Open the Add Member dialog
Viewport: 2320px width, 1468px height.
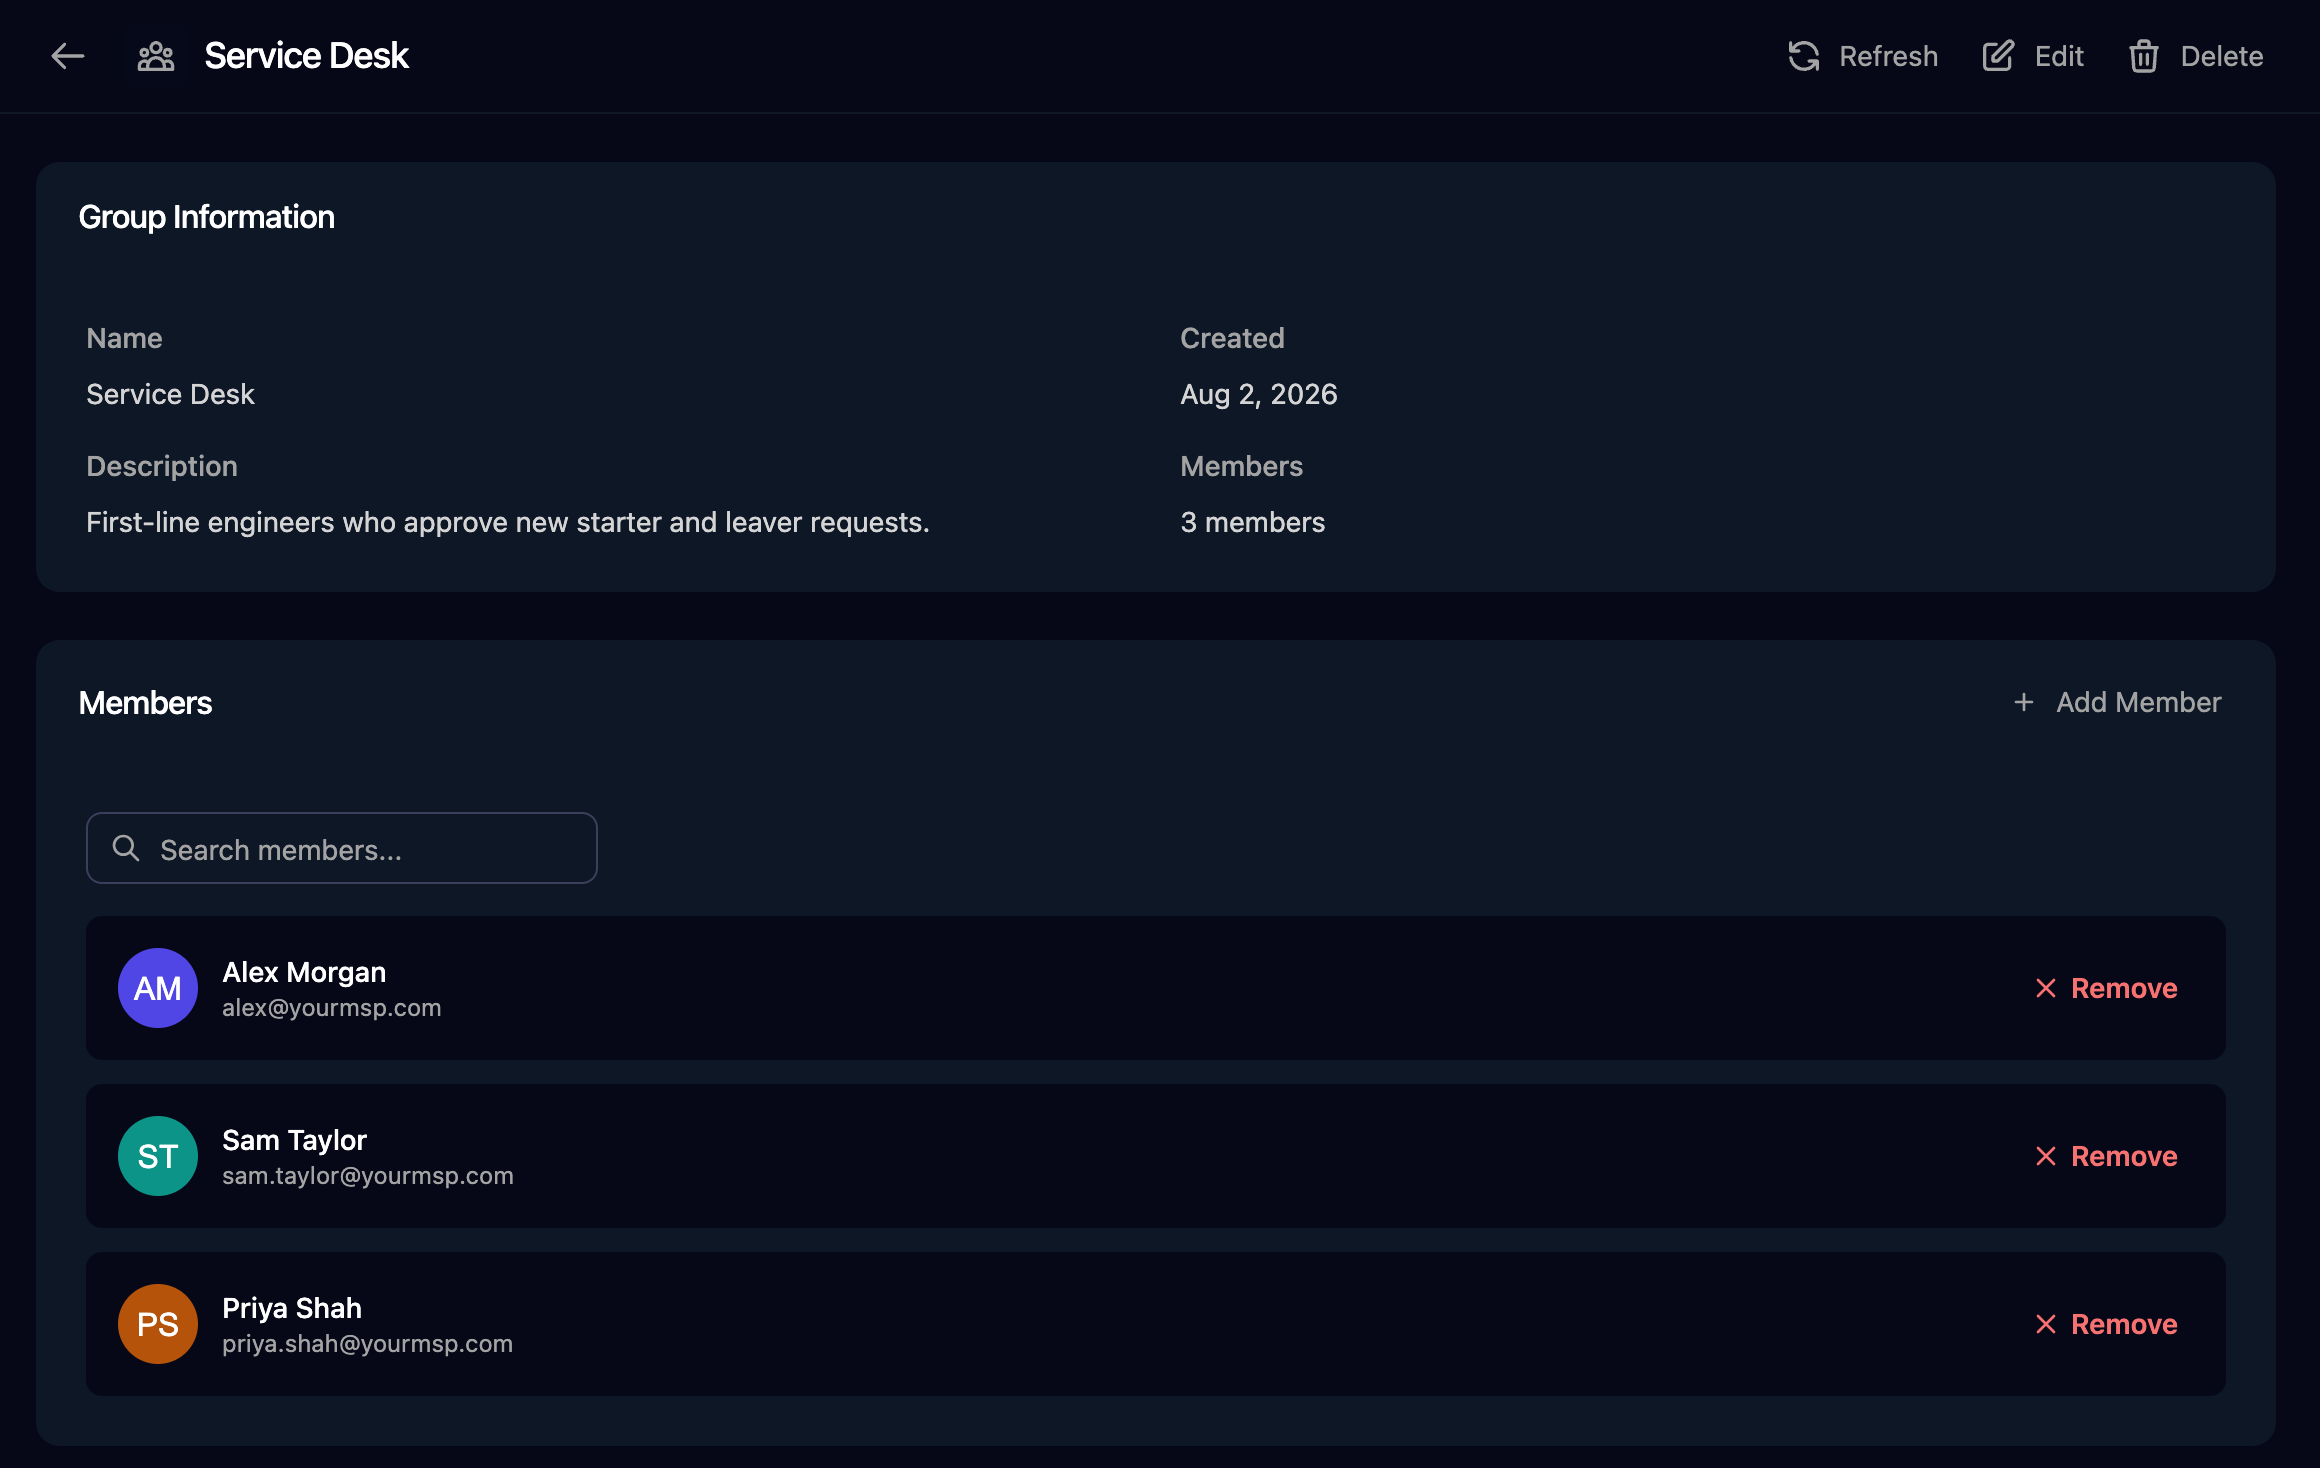(x=2118, y=702)
